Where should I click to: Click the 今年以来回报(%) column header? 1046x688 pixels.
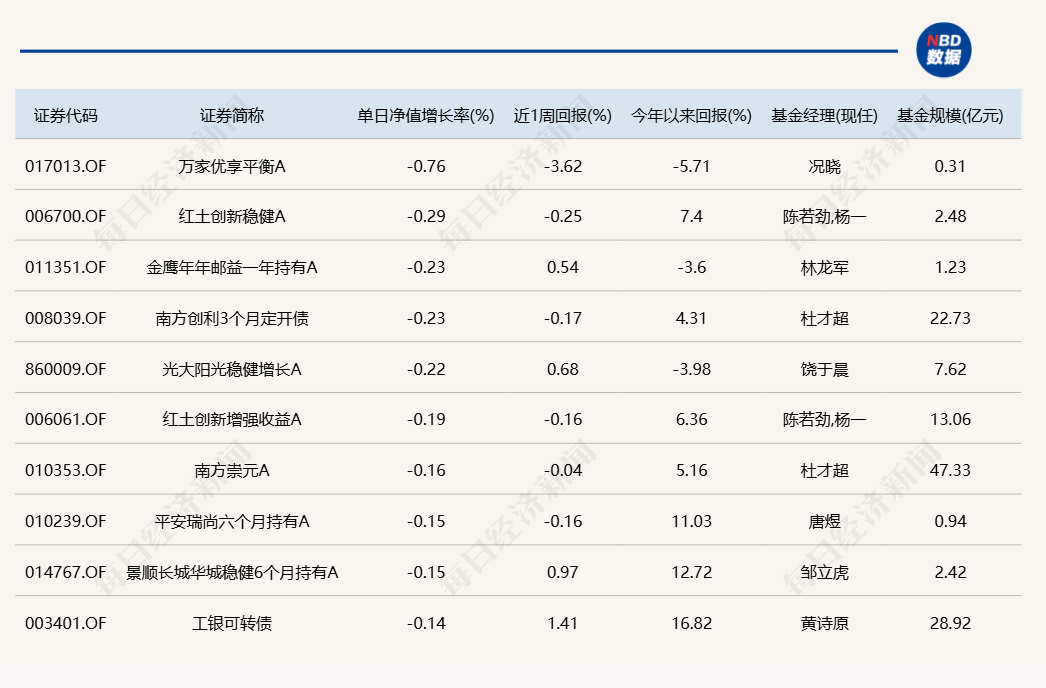691,115
